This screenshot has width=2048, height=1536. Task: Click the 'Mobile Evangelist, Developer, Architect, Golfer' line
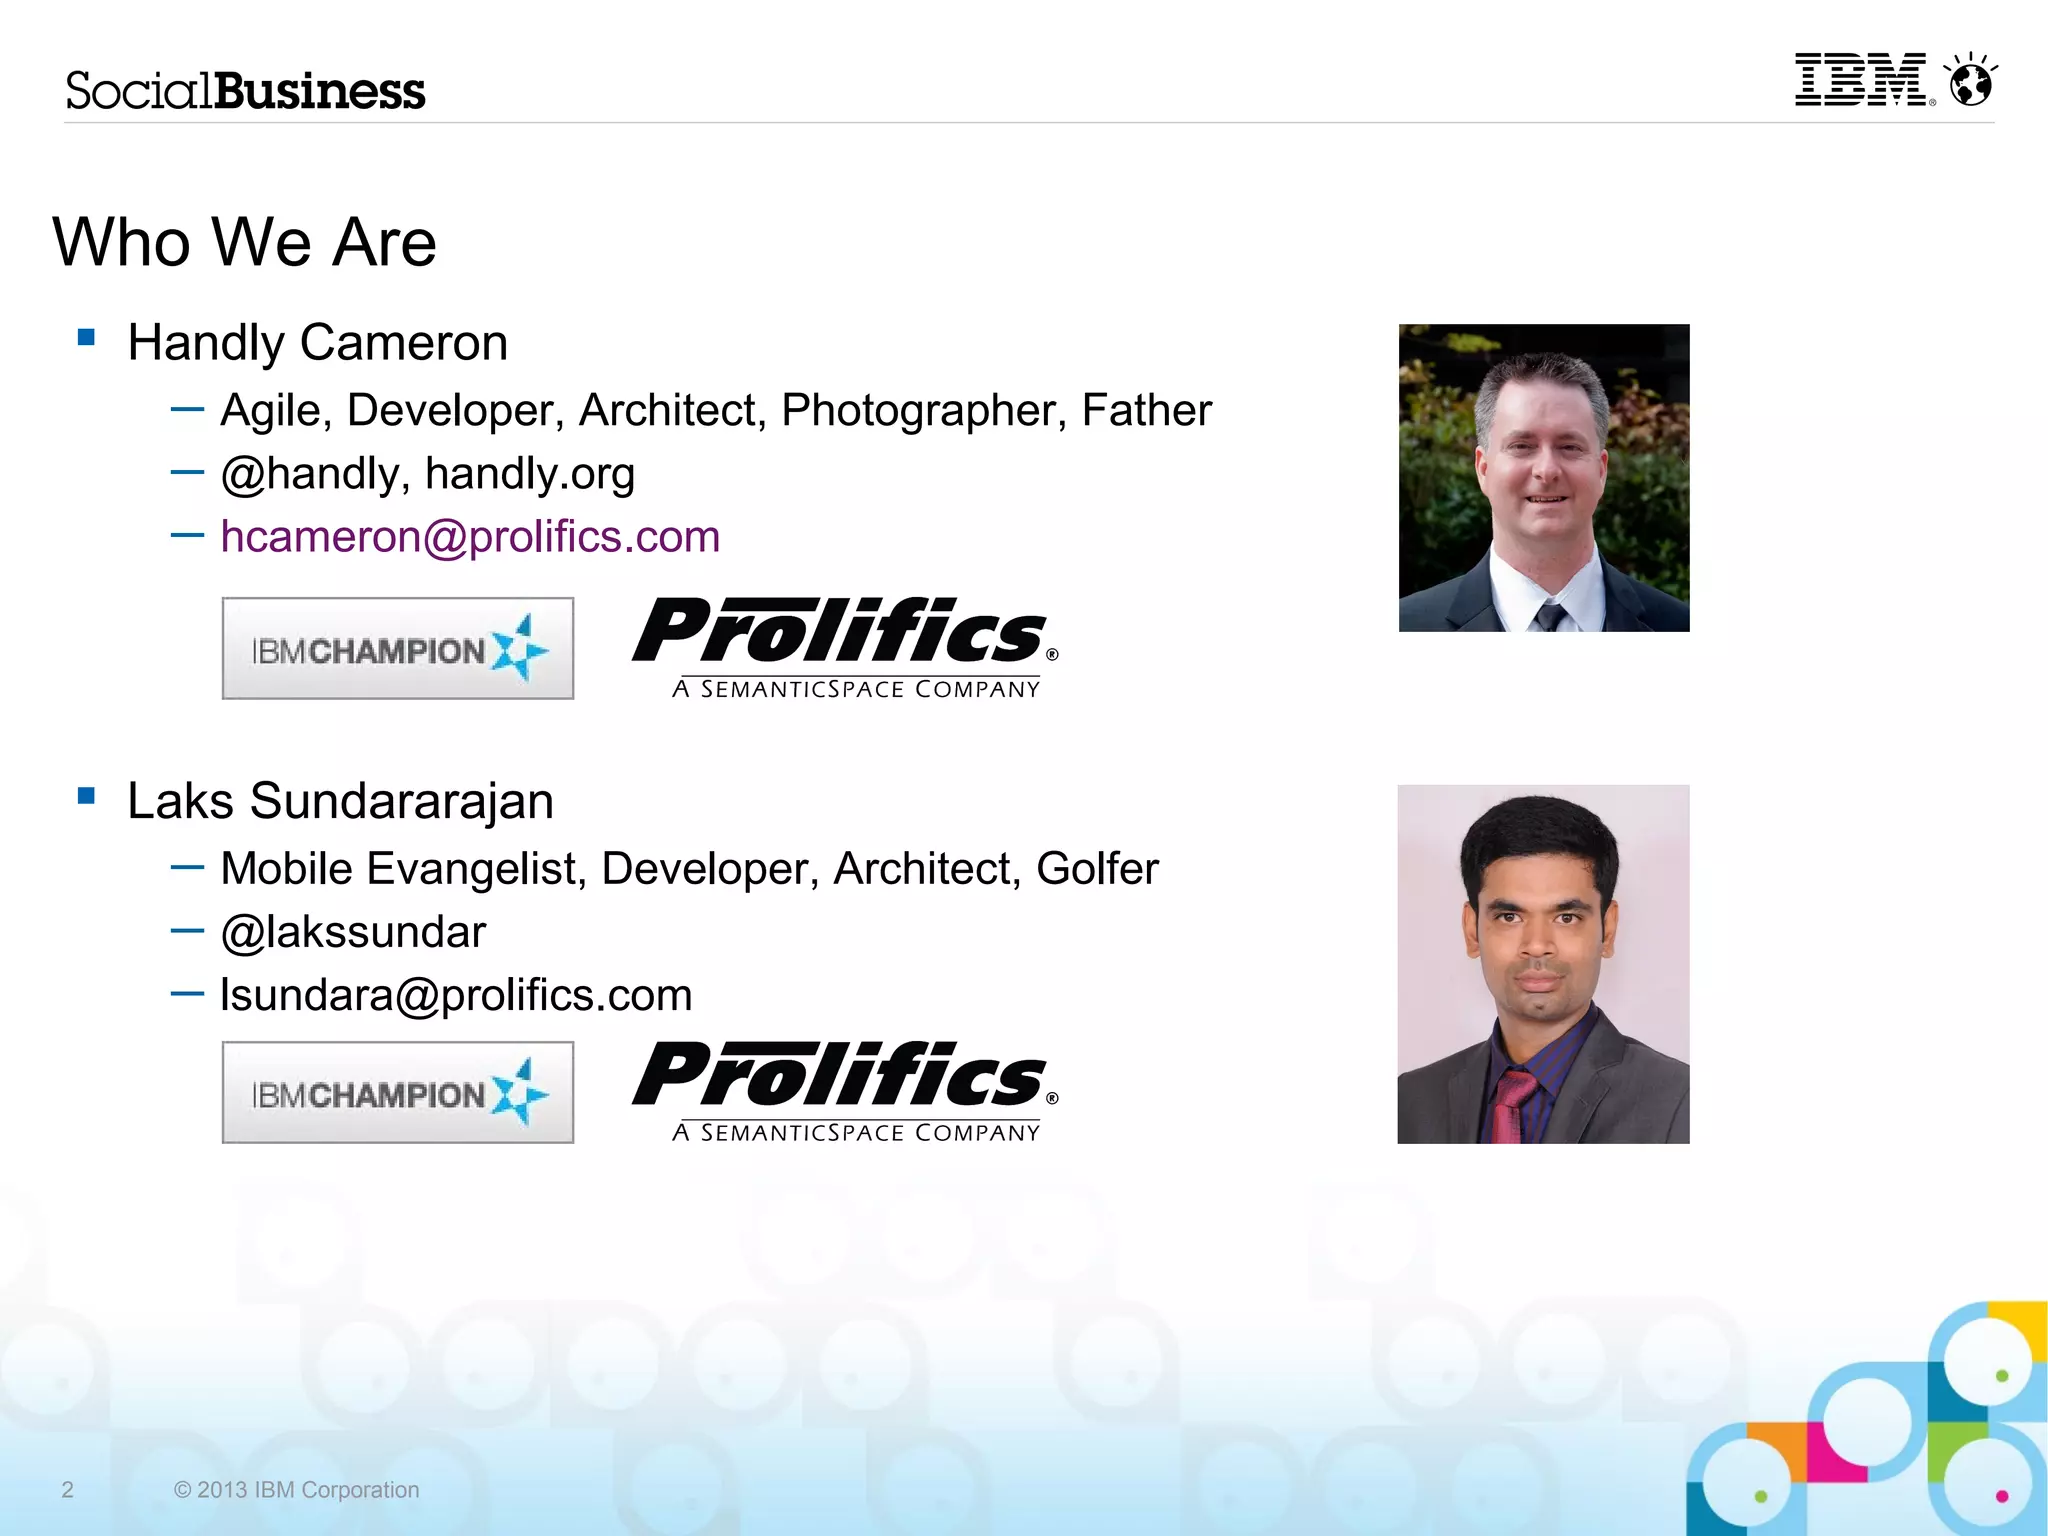click(689, 868)
